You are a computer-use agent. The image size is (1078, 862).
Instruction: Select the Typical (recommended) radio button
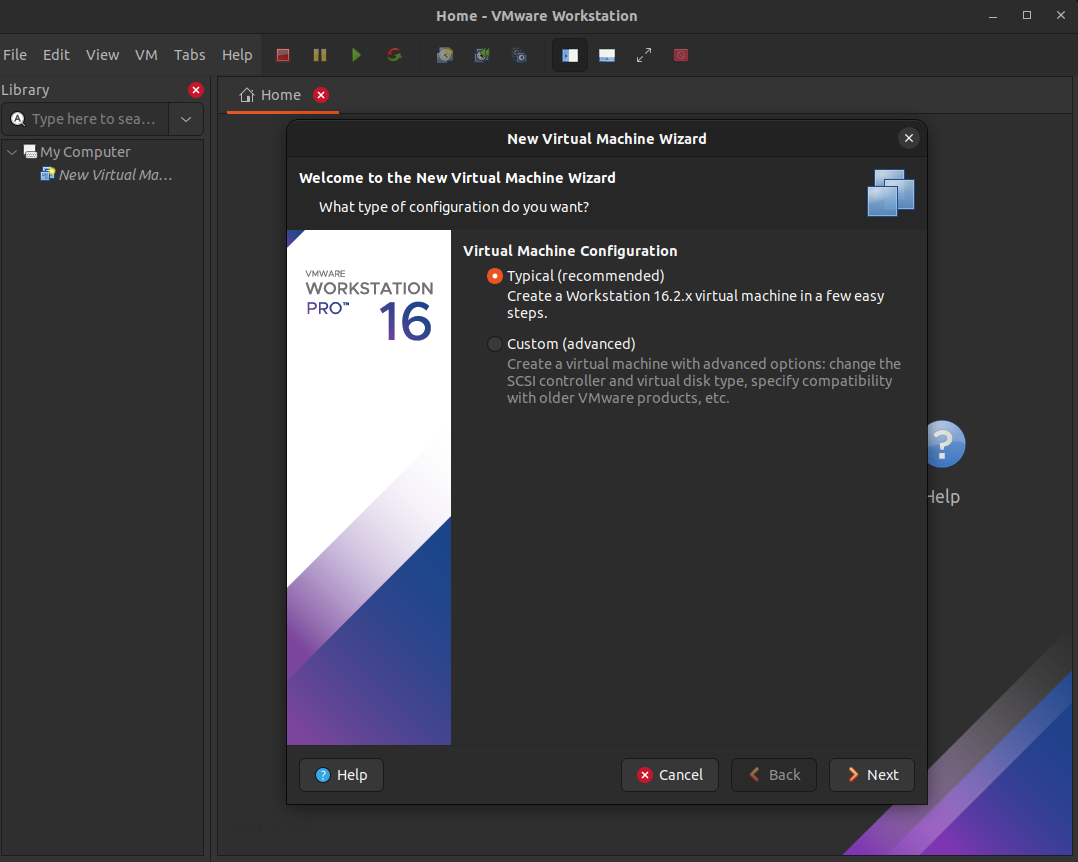point(494,276)
